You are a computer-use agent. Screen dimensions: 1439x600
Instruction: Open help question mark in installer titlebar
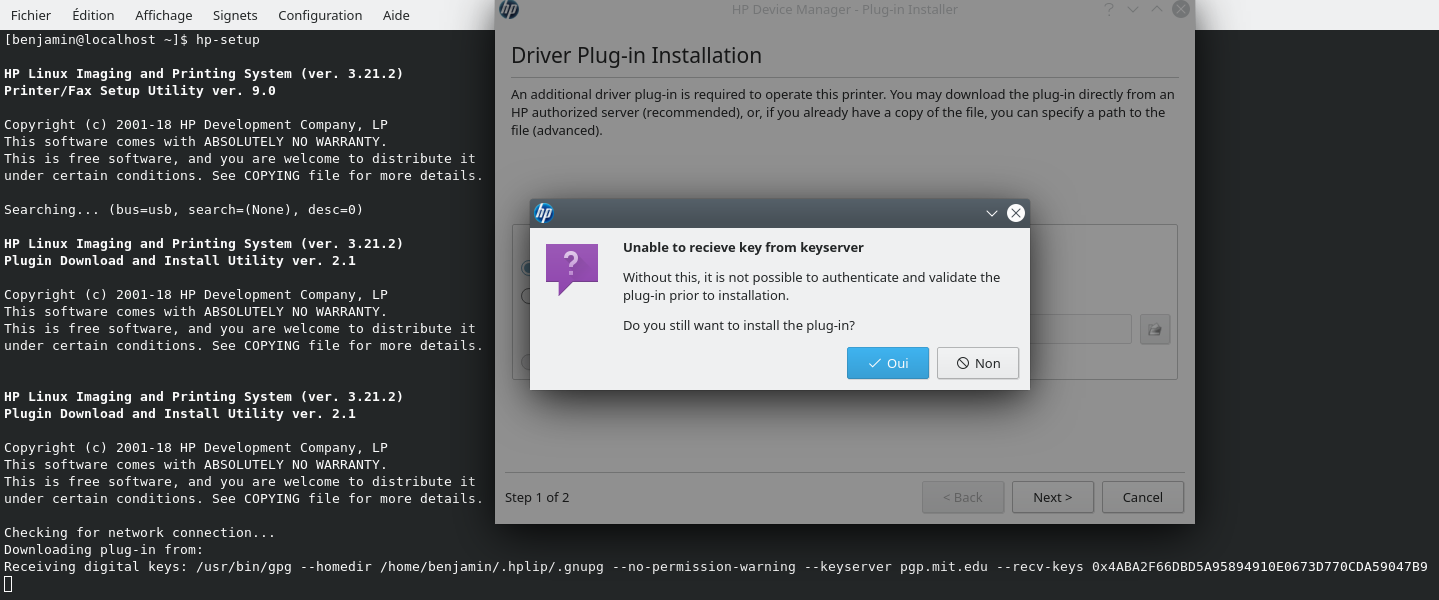(x=1109, y=9)
